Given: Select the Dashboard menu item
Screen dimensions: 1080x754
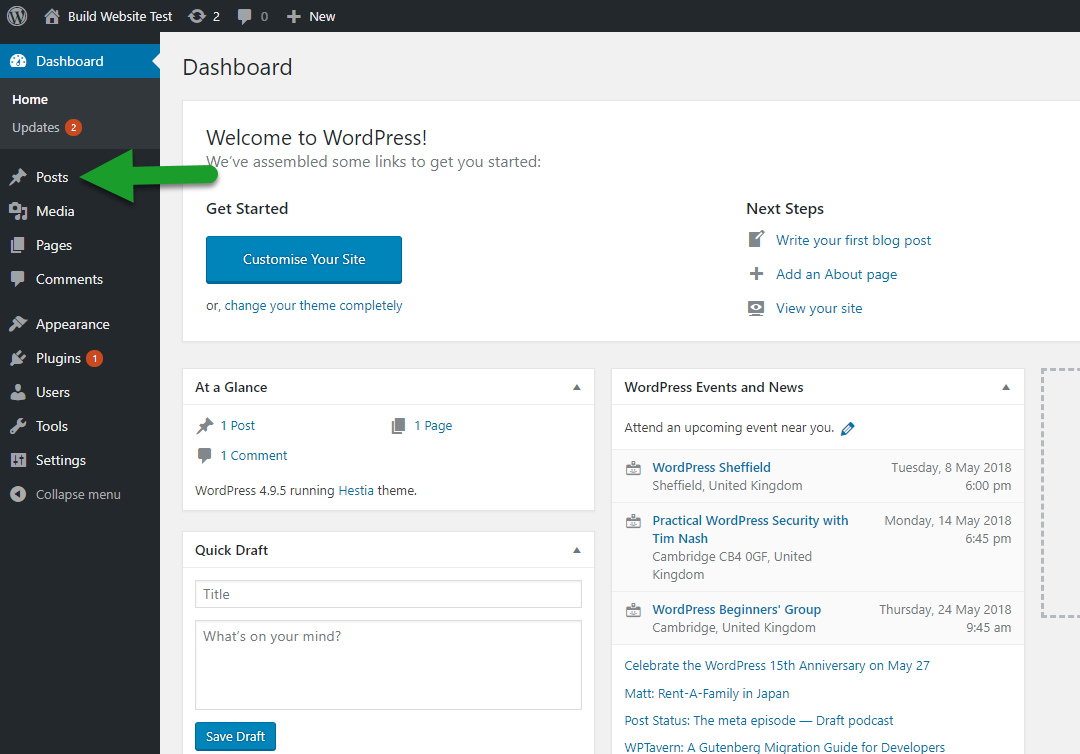Looking at the screenshot, I should pos(80,61).
